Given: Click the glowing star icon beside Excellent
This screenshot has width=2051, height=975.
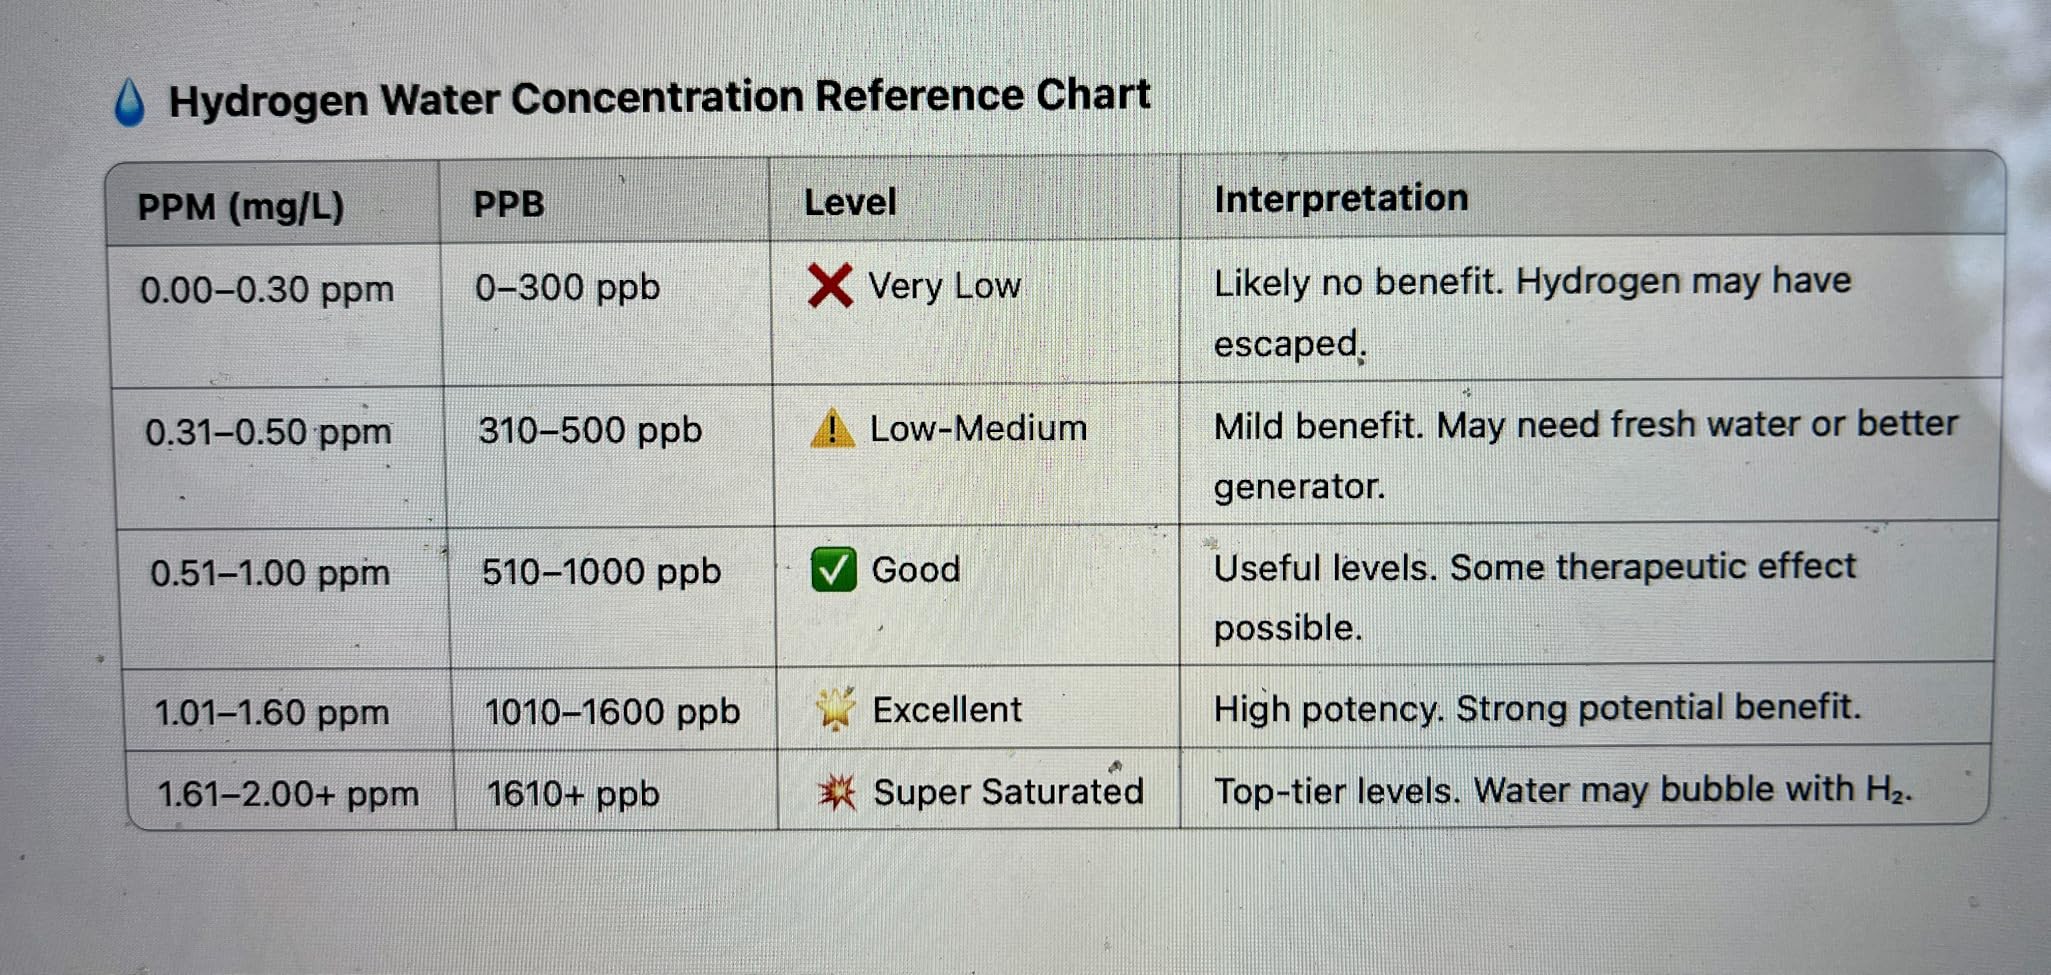Looking at the screenshot, I should click(x=835, y=709).
